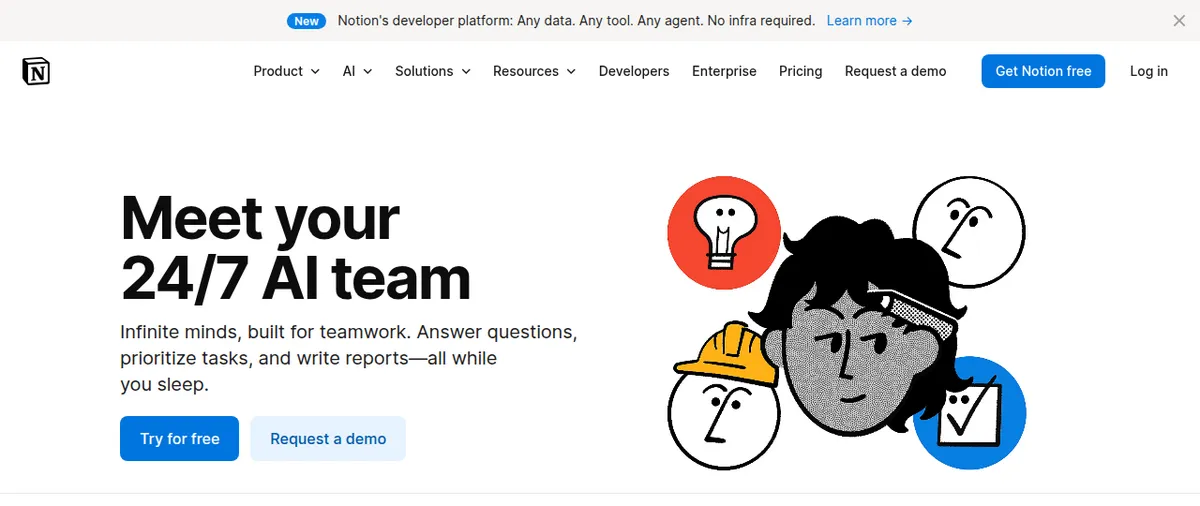1200x506 pixels.
Task: Go to the Developers page
Action: (x=634, y=71)
